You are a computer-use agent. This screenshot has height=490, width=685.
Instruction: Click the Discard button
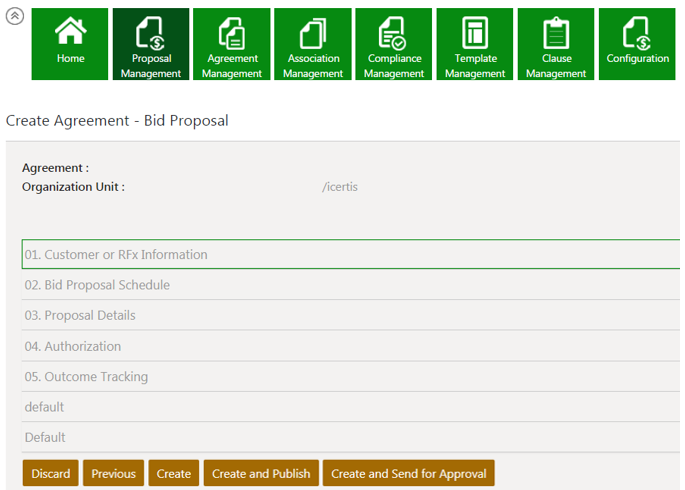[51, 474]
